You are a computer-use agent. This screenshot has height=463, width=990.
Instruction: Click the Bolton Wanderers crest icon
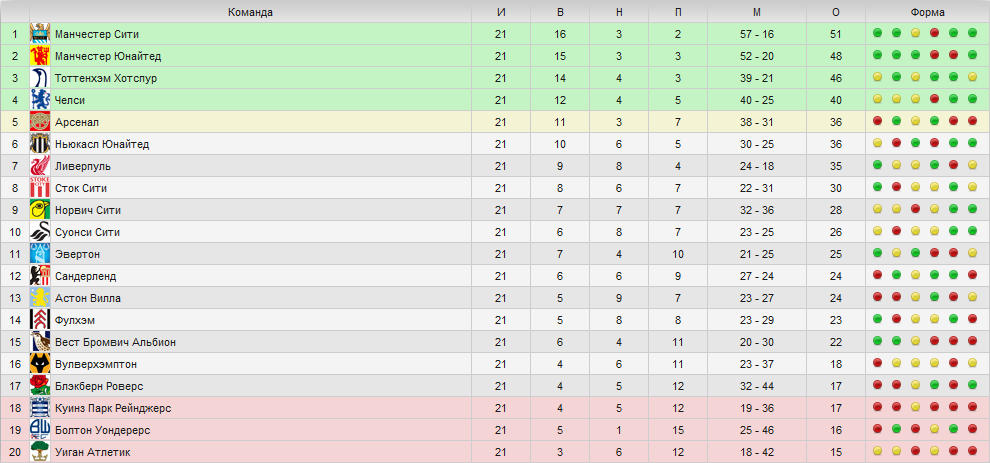pos(40,430)
